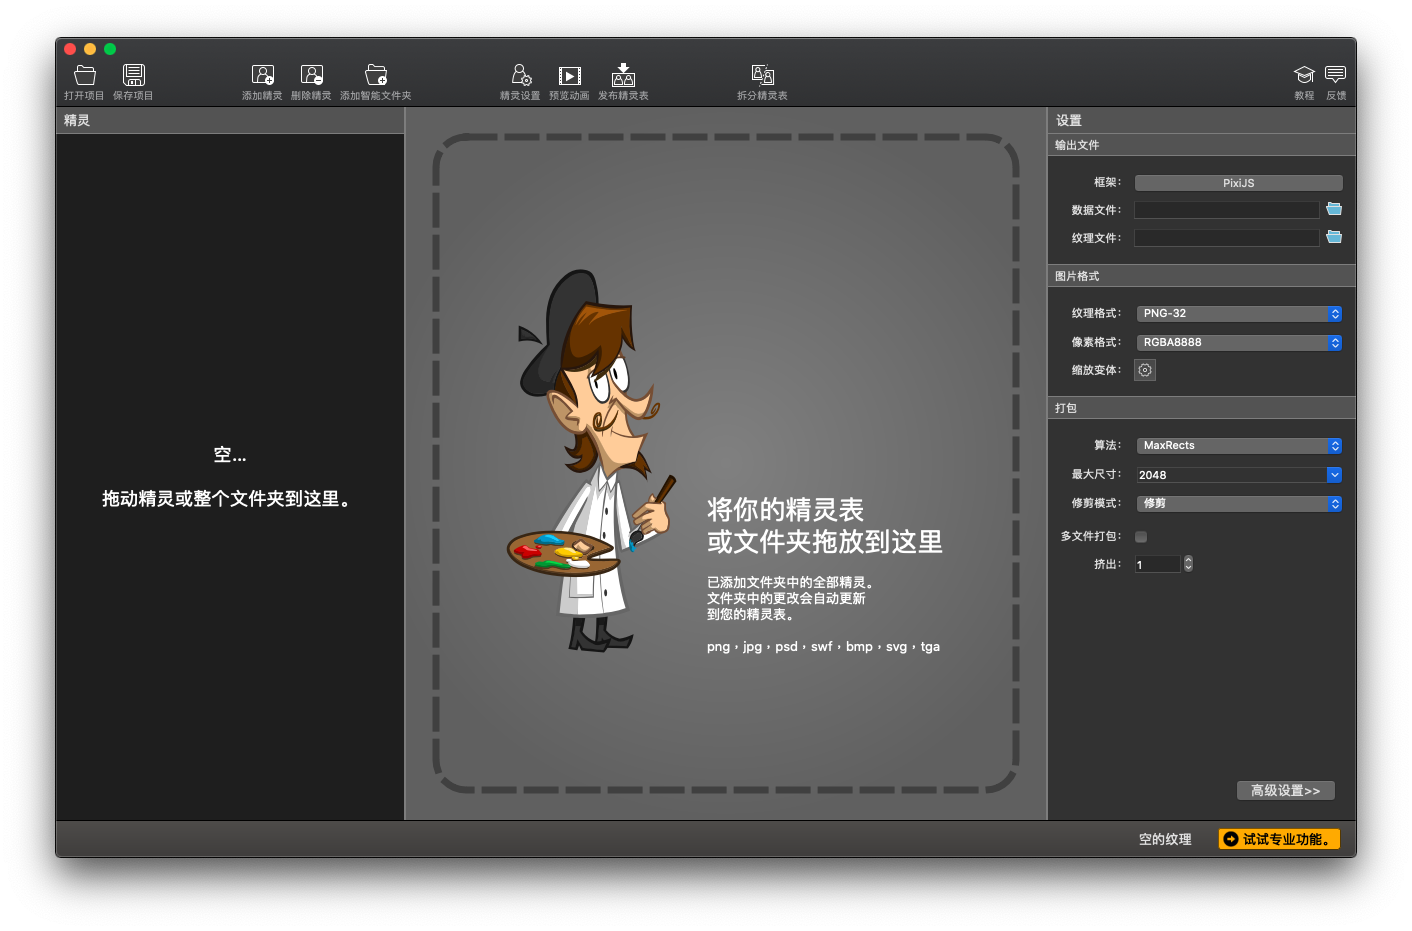Click the PixiJS framework button
The width and height of the screenshot is (1412, 931).
(1238, 183)
